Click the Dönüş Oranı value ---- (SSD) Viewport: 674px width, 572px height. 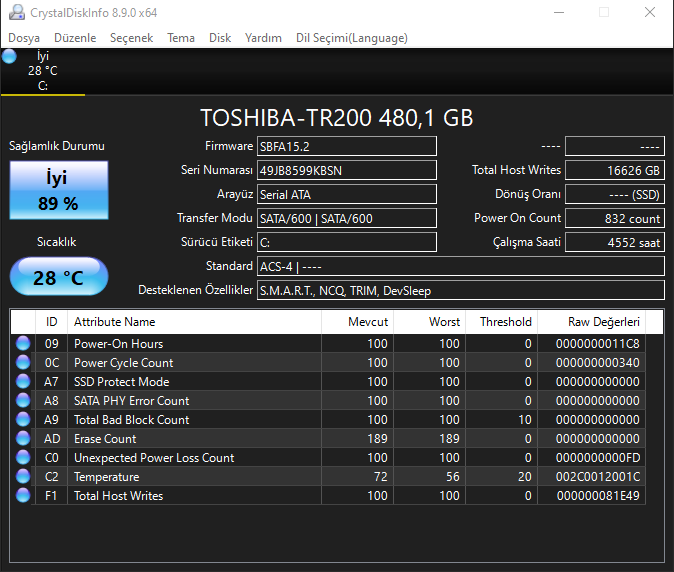615,195
